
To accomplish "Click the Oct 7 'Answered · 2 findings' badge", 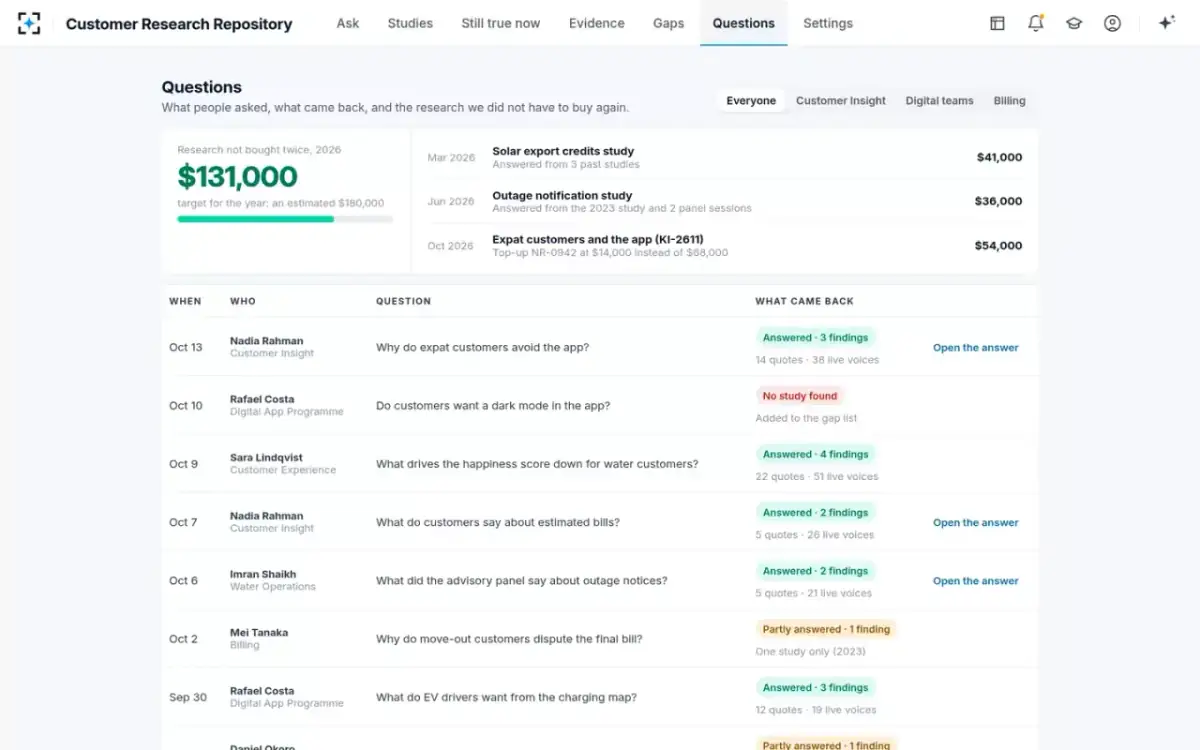I will tap(816, 513).
